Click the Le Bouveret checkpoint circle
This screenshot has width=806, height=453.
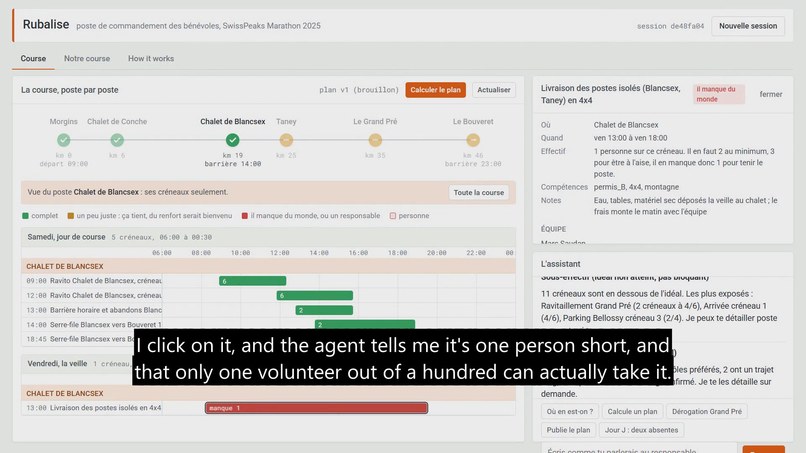click(473, 140)
